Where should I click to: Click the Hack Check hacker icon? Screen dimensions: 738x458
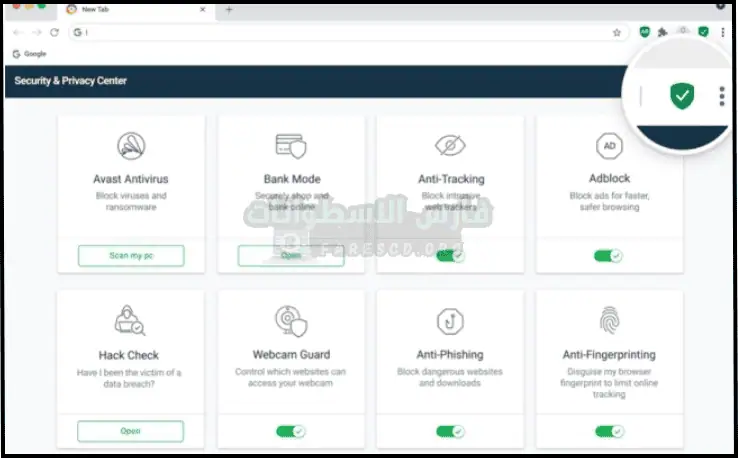(131, 321)
